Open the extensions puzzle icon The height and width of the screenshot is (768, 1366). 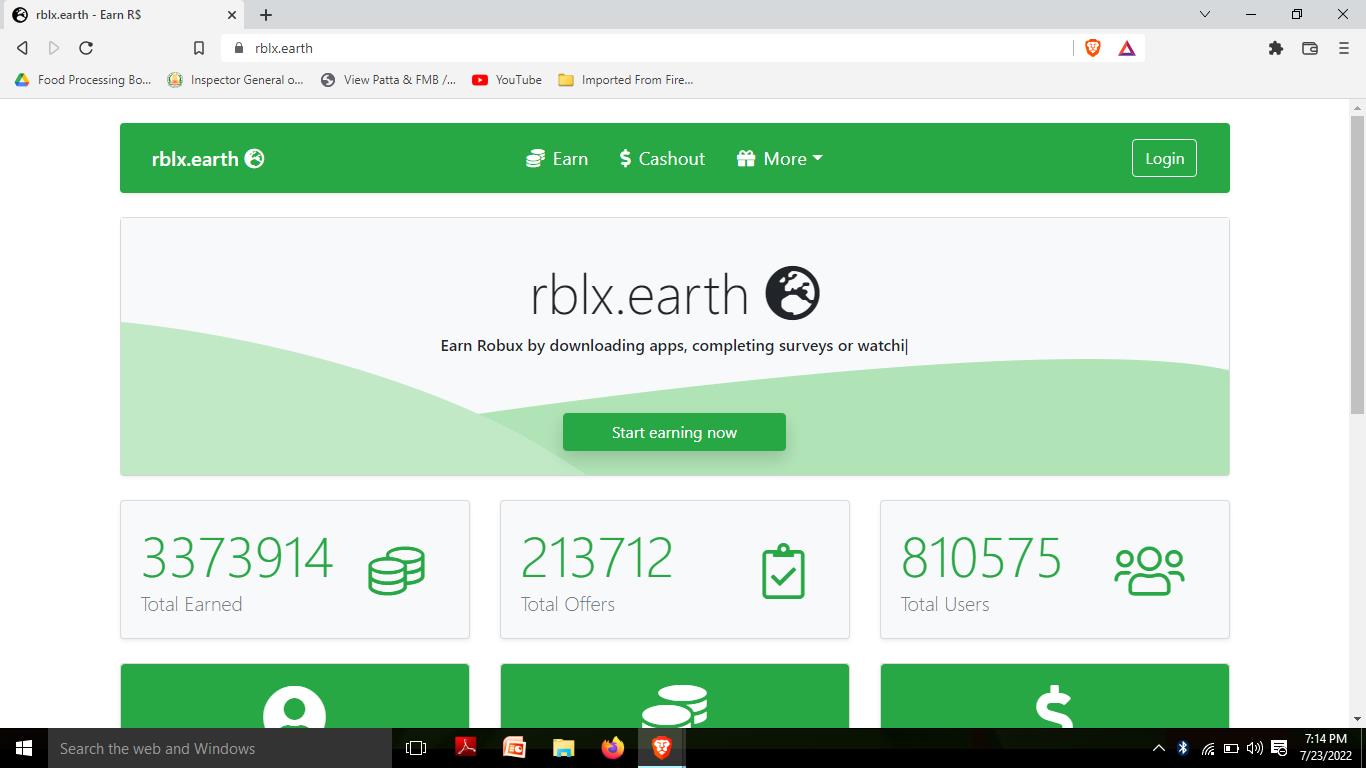click(x=1276, y=48)
